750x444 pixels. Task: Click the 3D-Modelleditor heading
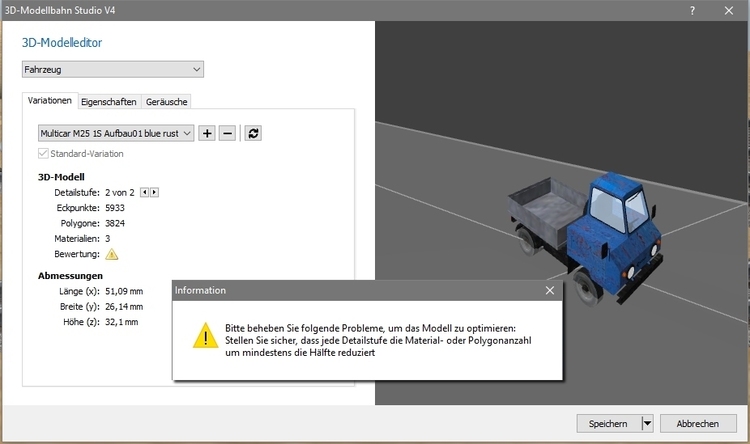coord(62,43)
